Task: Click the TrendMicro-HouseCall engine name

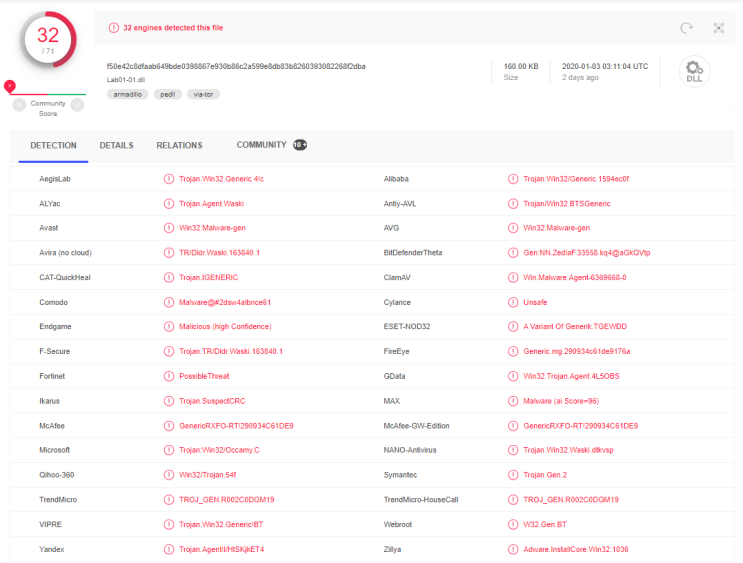Action: pyautogui.click(x=421, y=499)
